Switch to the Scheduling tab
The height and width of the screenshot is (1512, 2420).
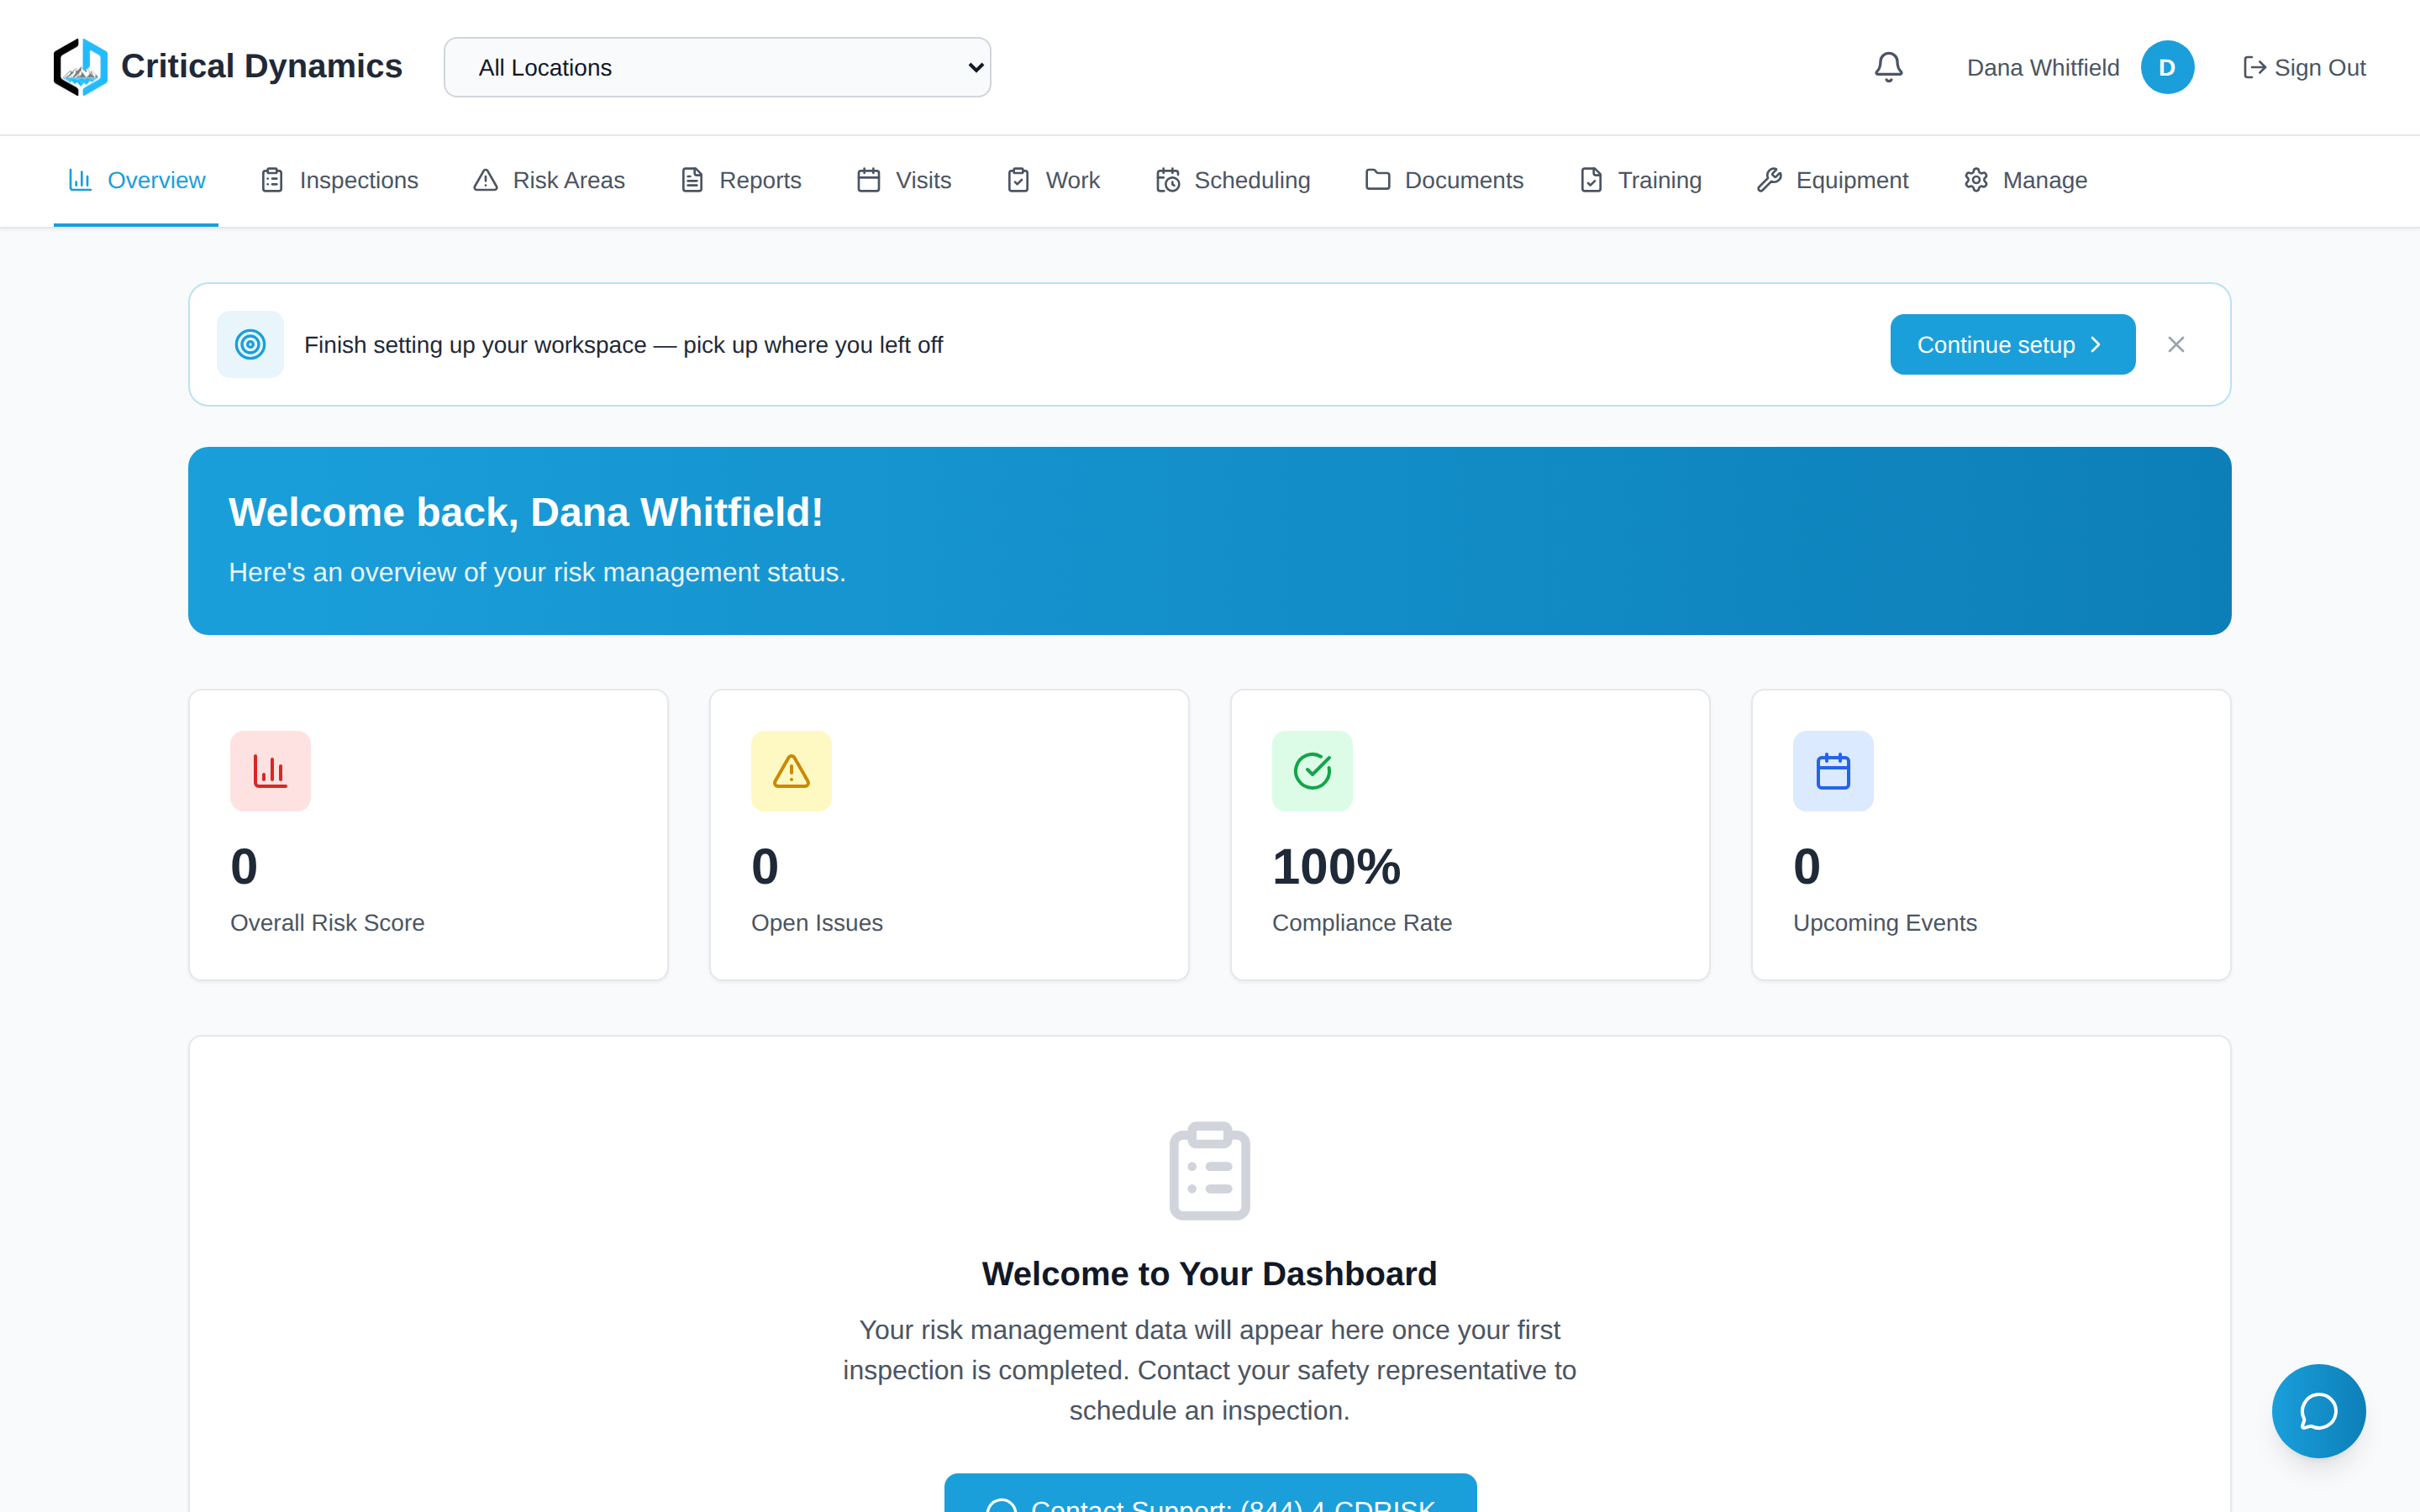pos(1232,180)
